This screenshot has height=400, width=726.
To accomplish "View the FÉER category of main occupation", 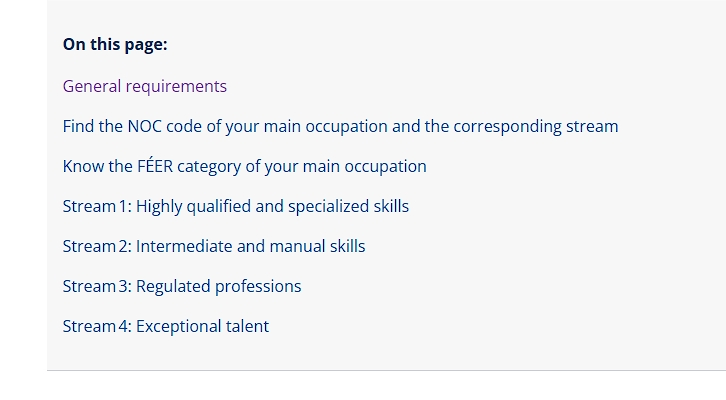I will click(x=244, y=166).
